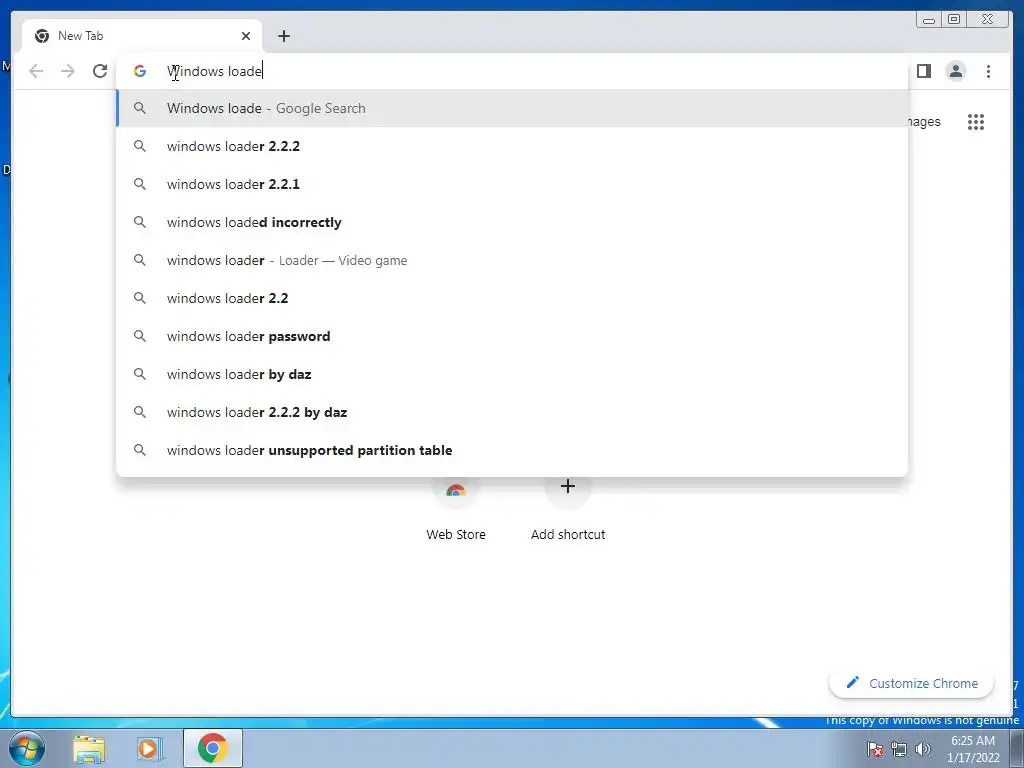Choose 'windows loader unsupported partition table'
This screenshot has height=768, width=1024.
(x=512, y=450)
